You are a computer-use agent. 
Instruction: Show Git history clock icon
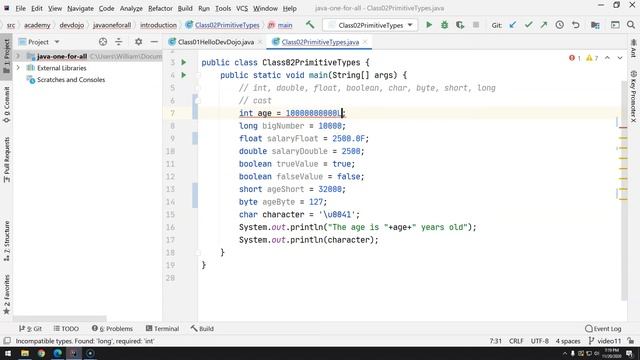[560, 25]
